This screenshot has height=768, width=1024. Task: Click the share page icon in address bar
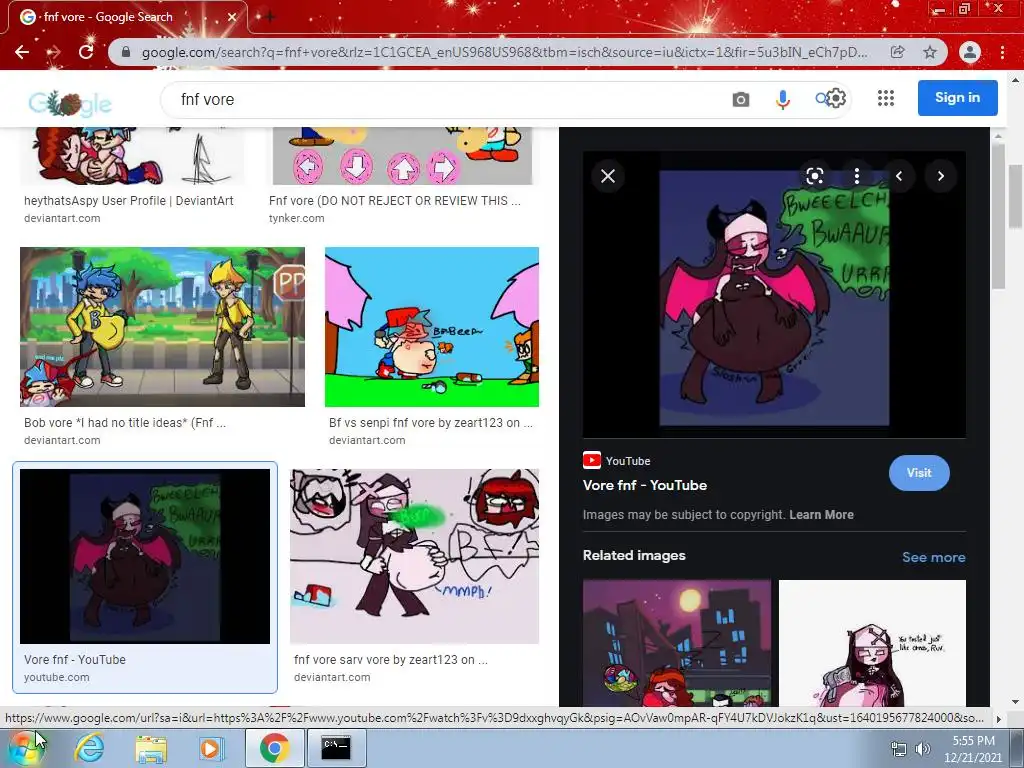pyautogui.click(x=898, y=52)
